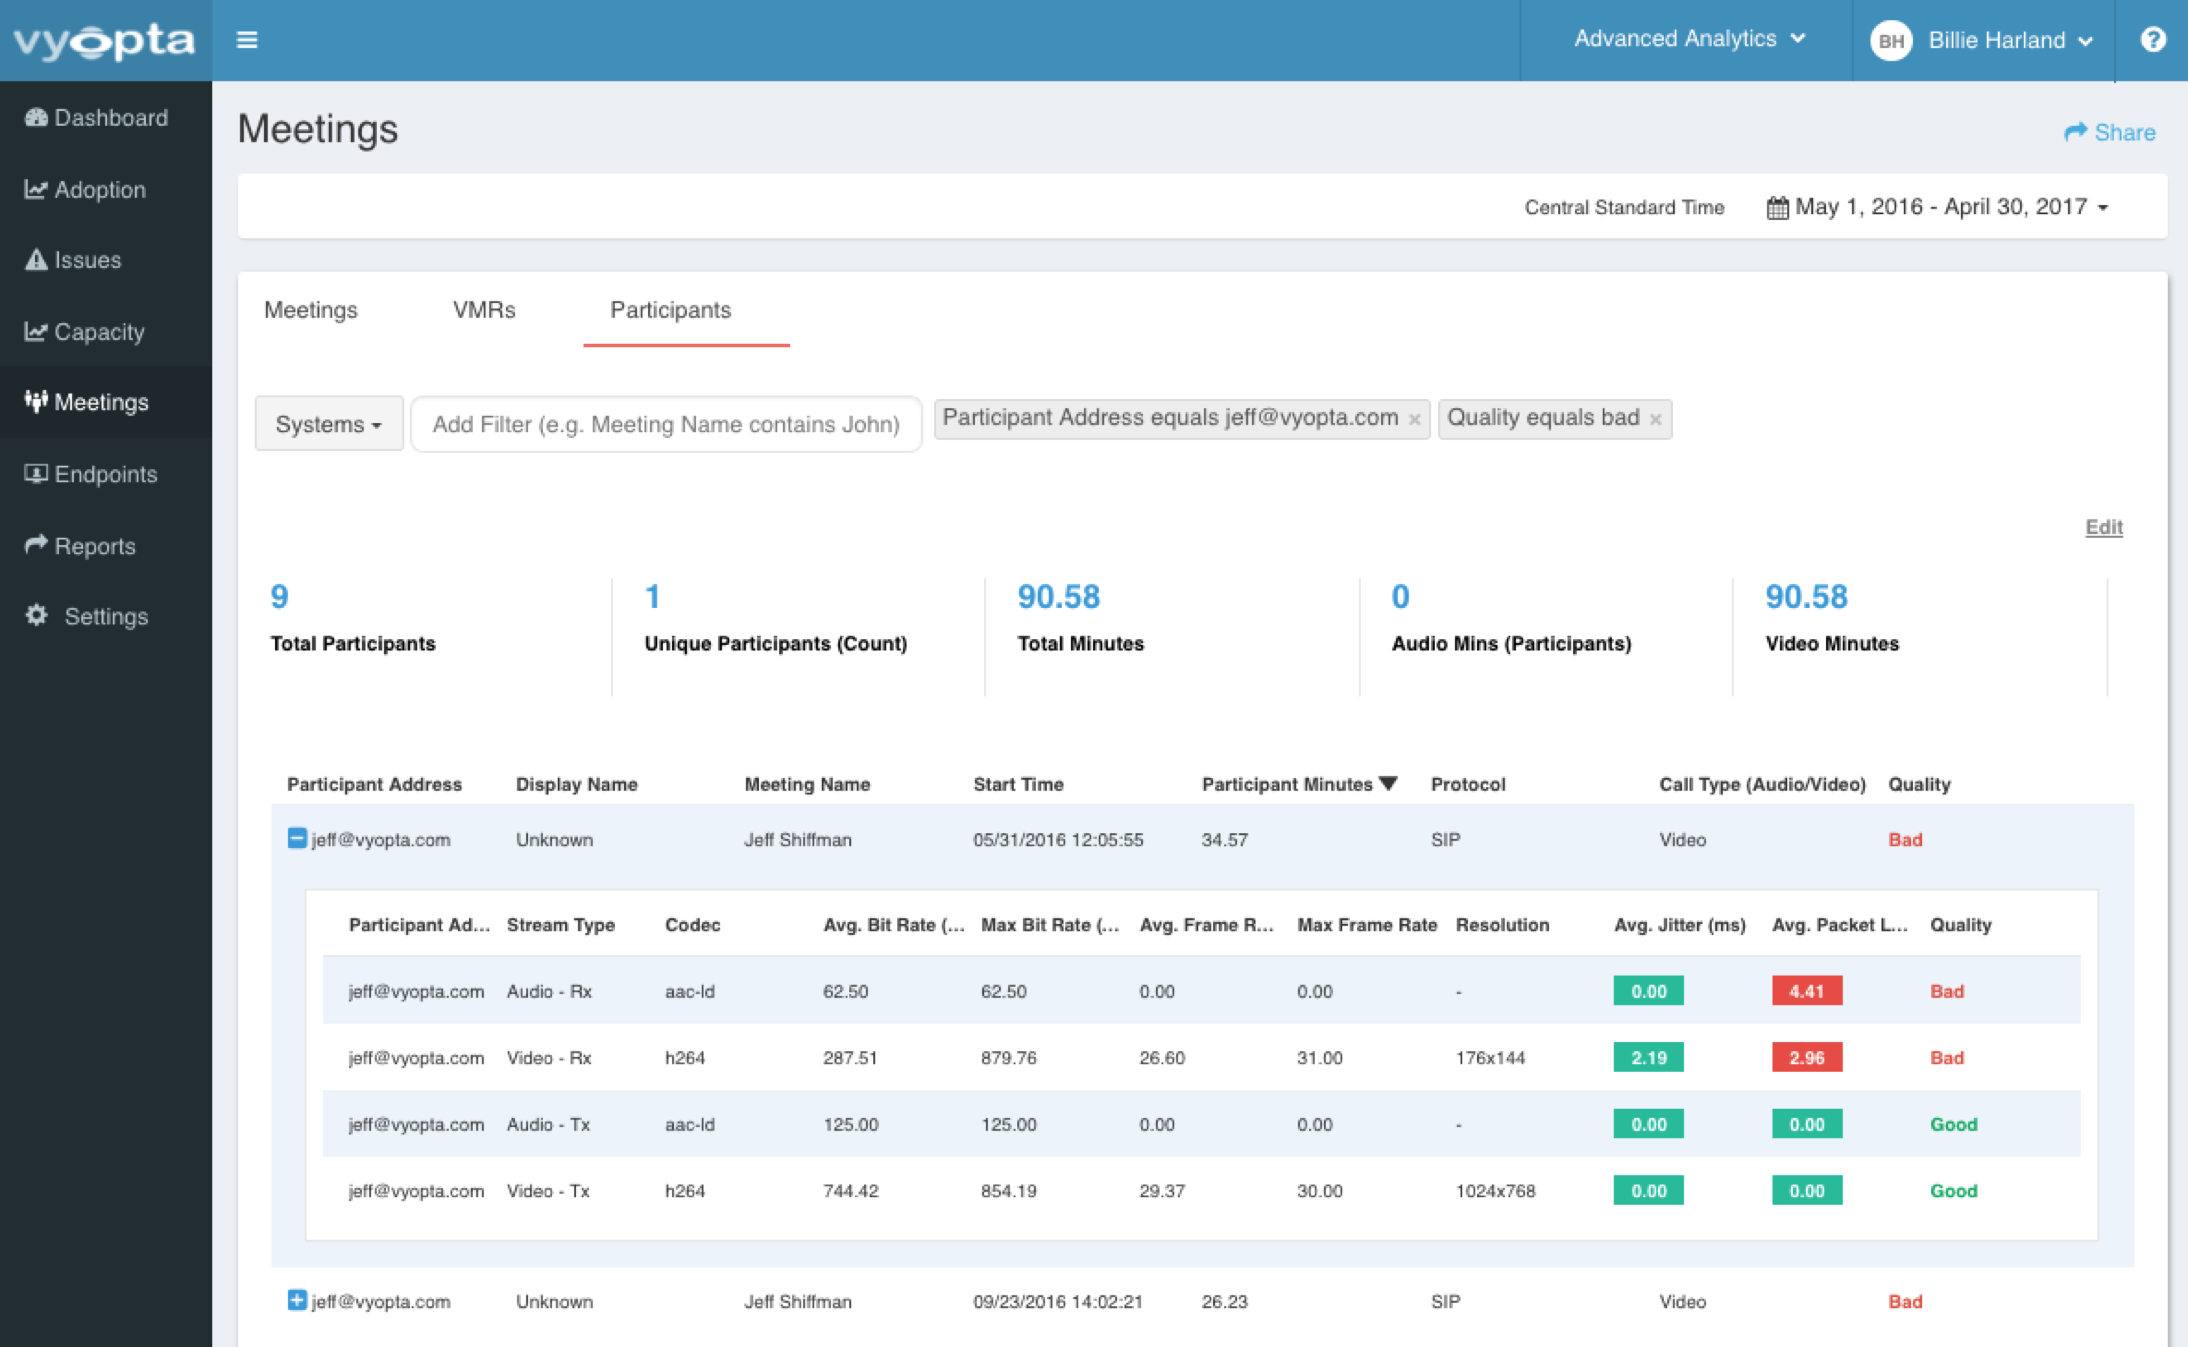This screenshot has height=1347, width=2188.
Task: Sort by Resolution column header
Action: (x=1502, y=925)
